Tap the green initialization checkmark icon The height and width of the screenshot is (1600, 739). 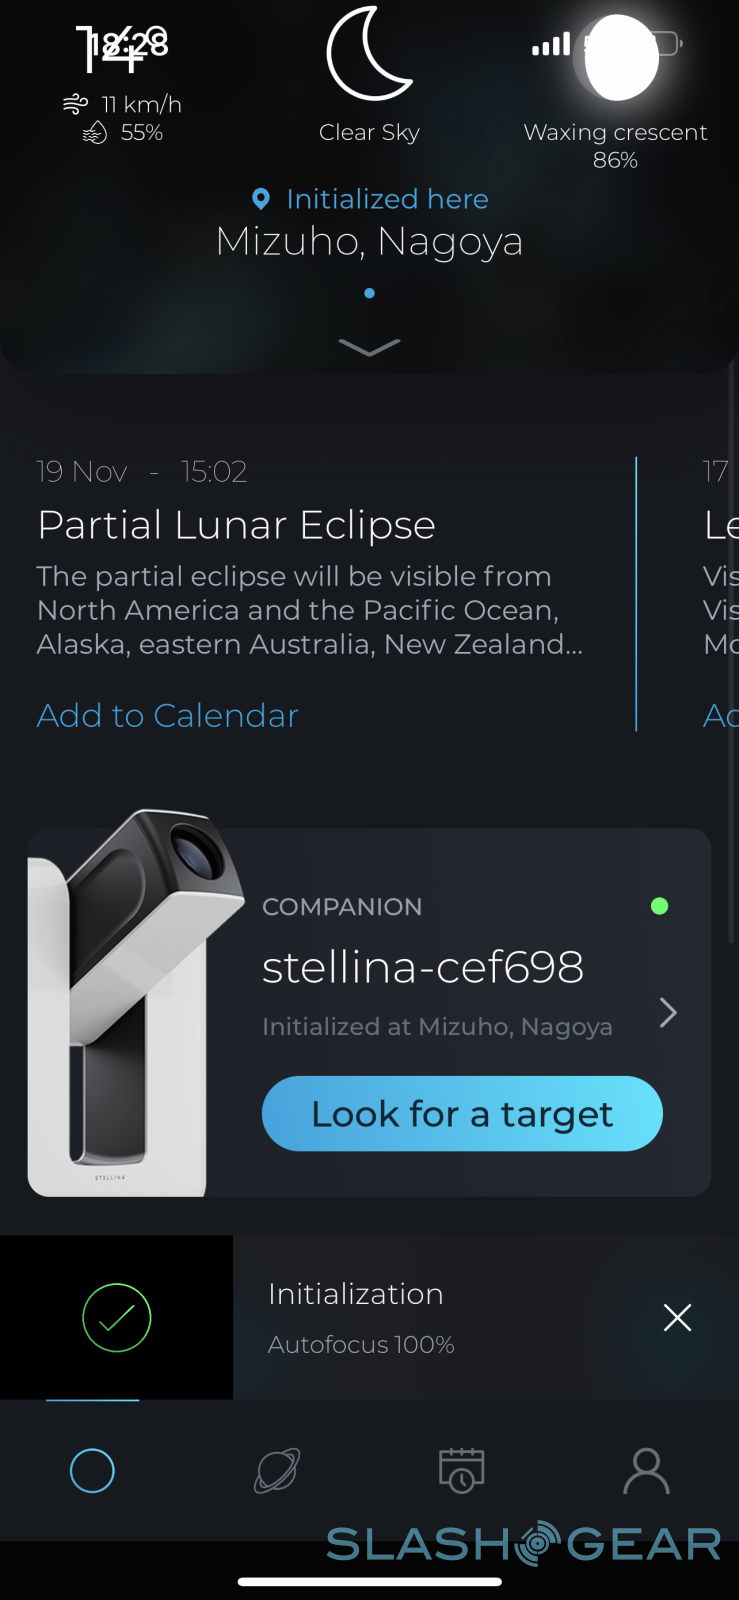pyautogui.click(x=116, y=1318)
